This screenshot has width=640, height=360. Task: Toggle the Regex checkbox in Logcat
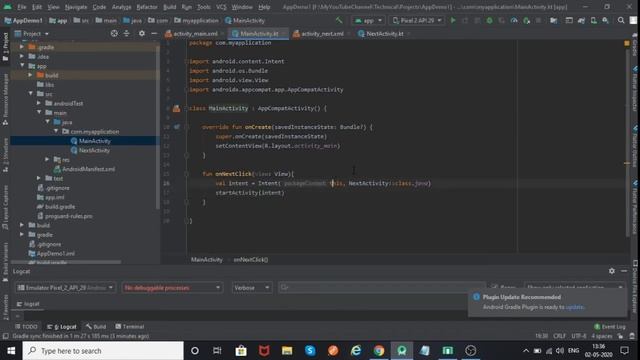[495, 287]
